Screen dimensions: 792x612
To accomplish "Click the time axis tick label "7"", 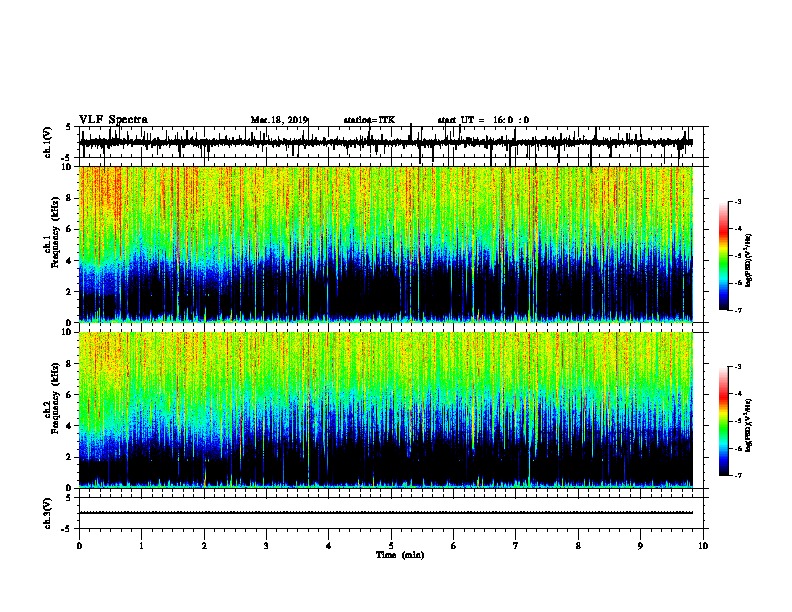I will click(516, 546).
